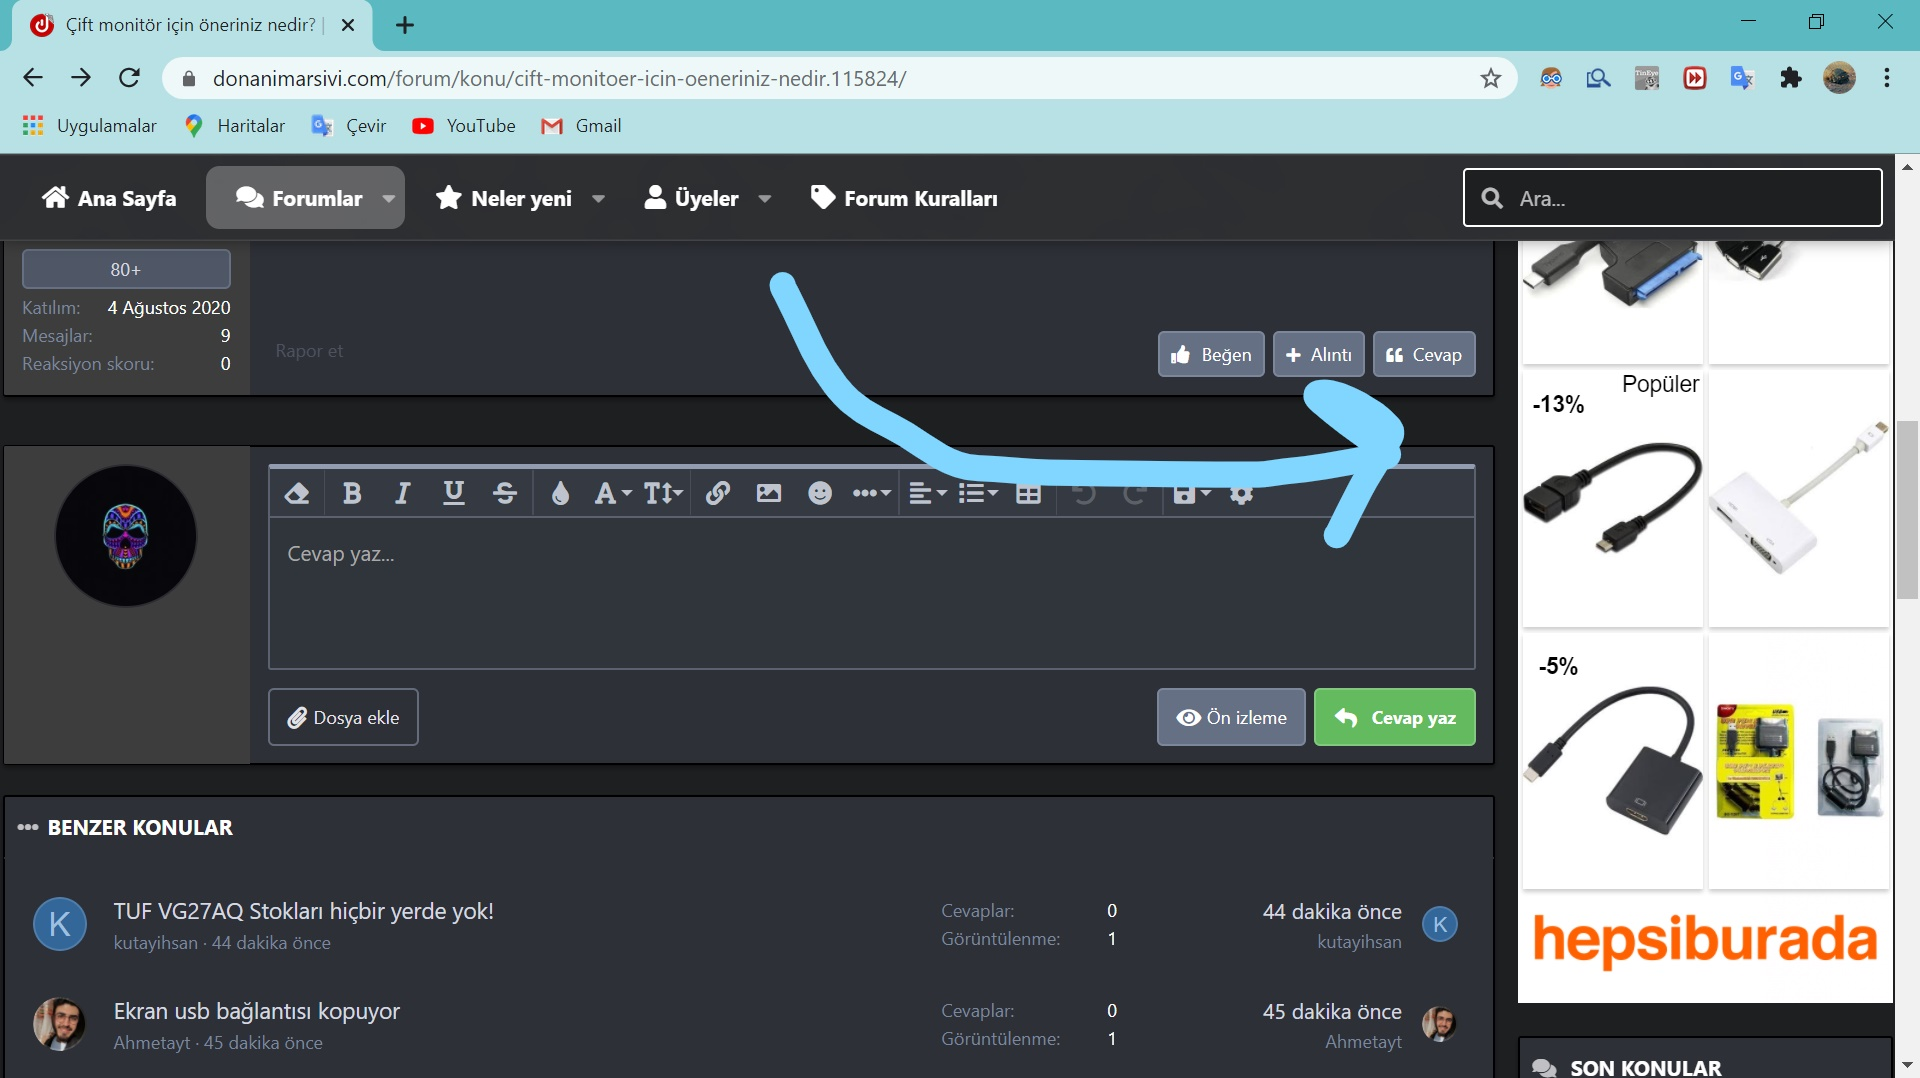Toggle BB code mode gear icon
1920x1078 pixels.
click(1241, 494)
